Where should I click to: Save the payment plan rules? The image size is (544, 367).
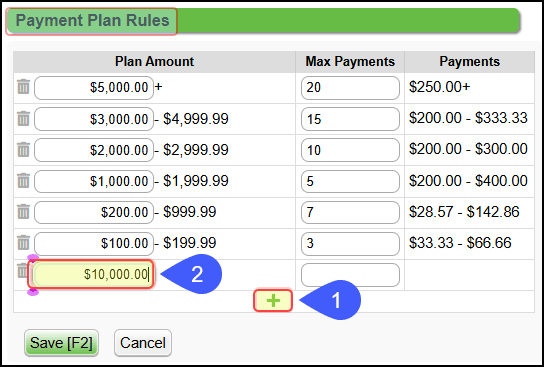[x=61, y=343]
